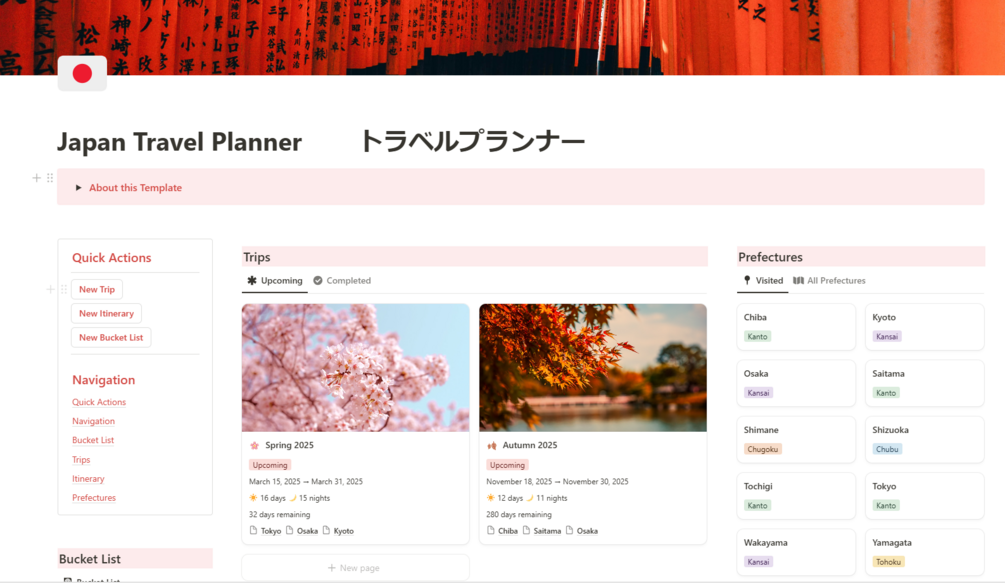Open the Spring 2025 cherry blossom thumbnail
The image size is (1005, 583).
pyautogui.click(x=355, y=368)
